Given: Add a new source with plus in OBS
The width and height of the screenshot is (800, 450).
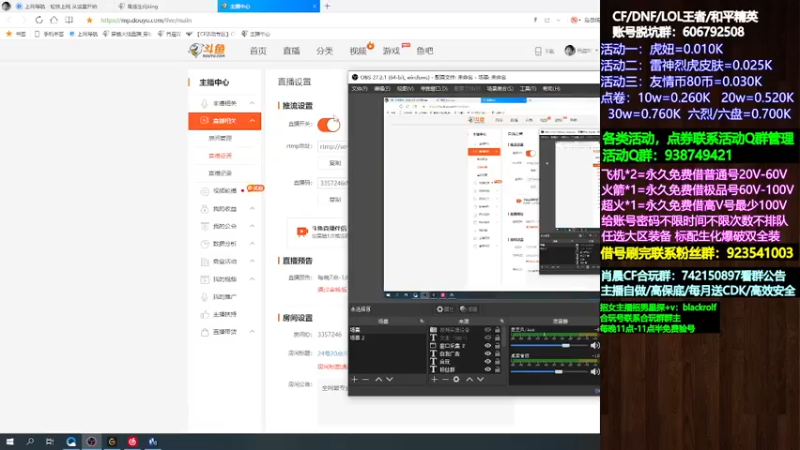Looking at the screenshot, I should [434, 379].
